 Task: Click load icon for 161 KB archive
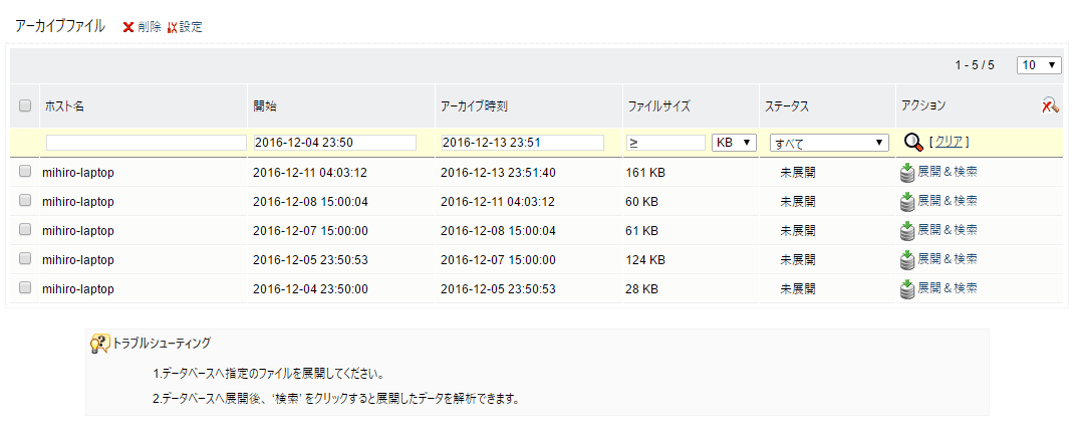[x=907, y=173]
